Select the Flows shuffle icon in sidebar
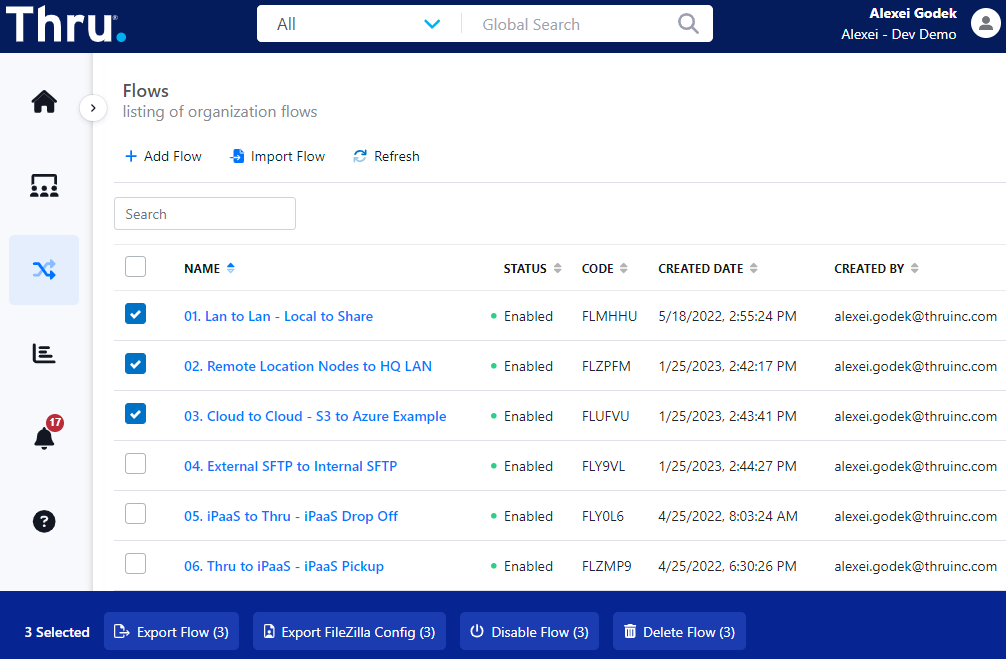This screenshot has width=1006, height=659. [x=44, y=269]
